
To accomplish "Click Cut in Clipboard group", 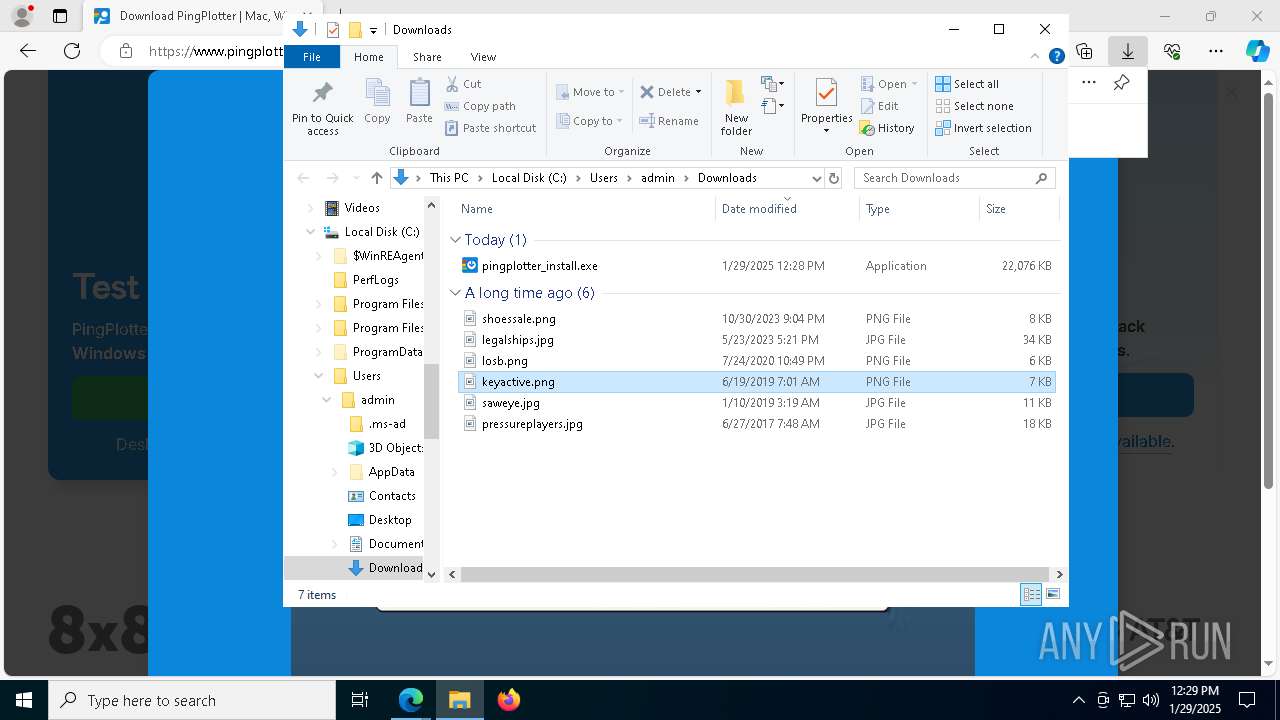I will click(x=463, y=84).
